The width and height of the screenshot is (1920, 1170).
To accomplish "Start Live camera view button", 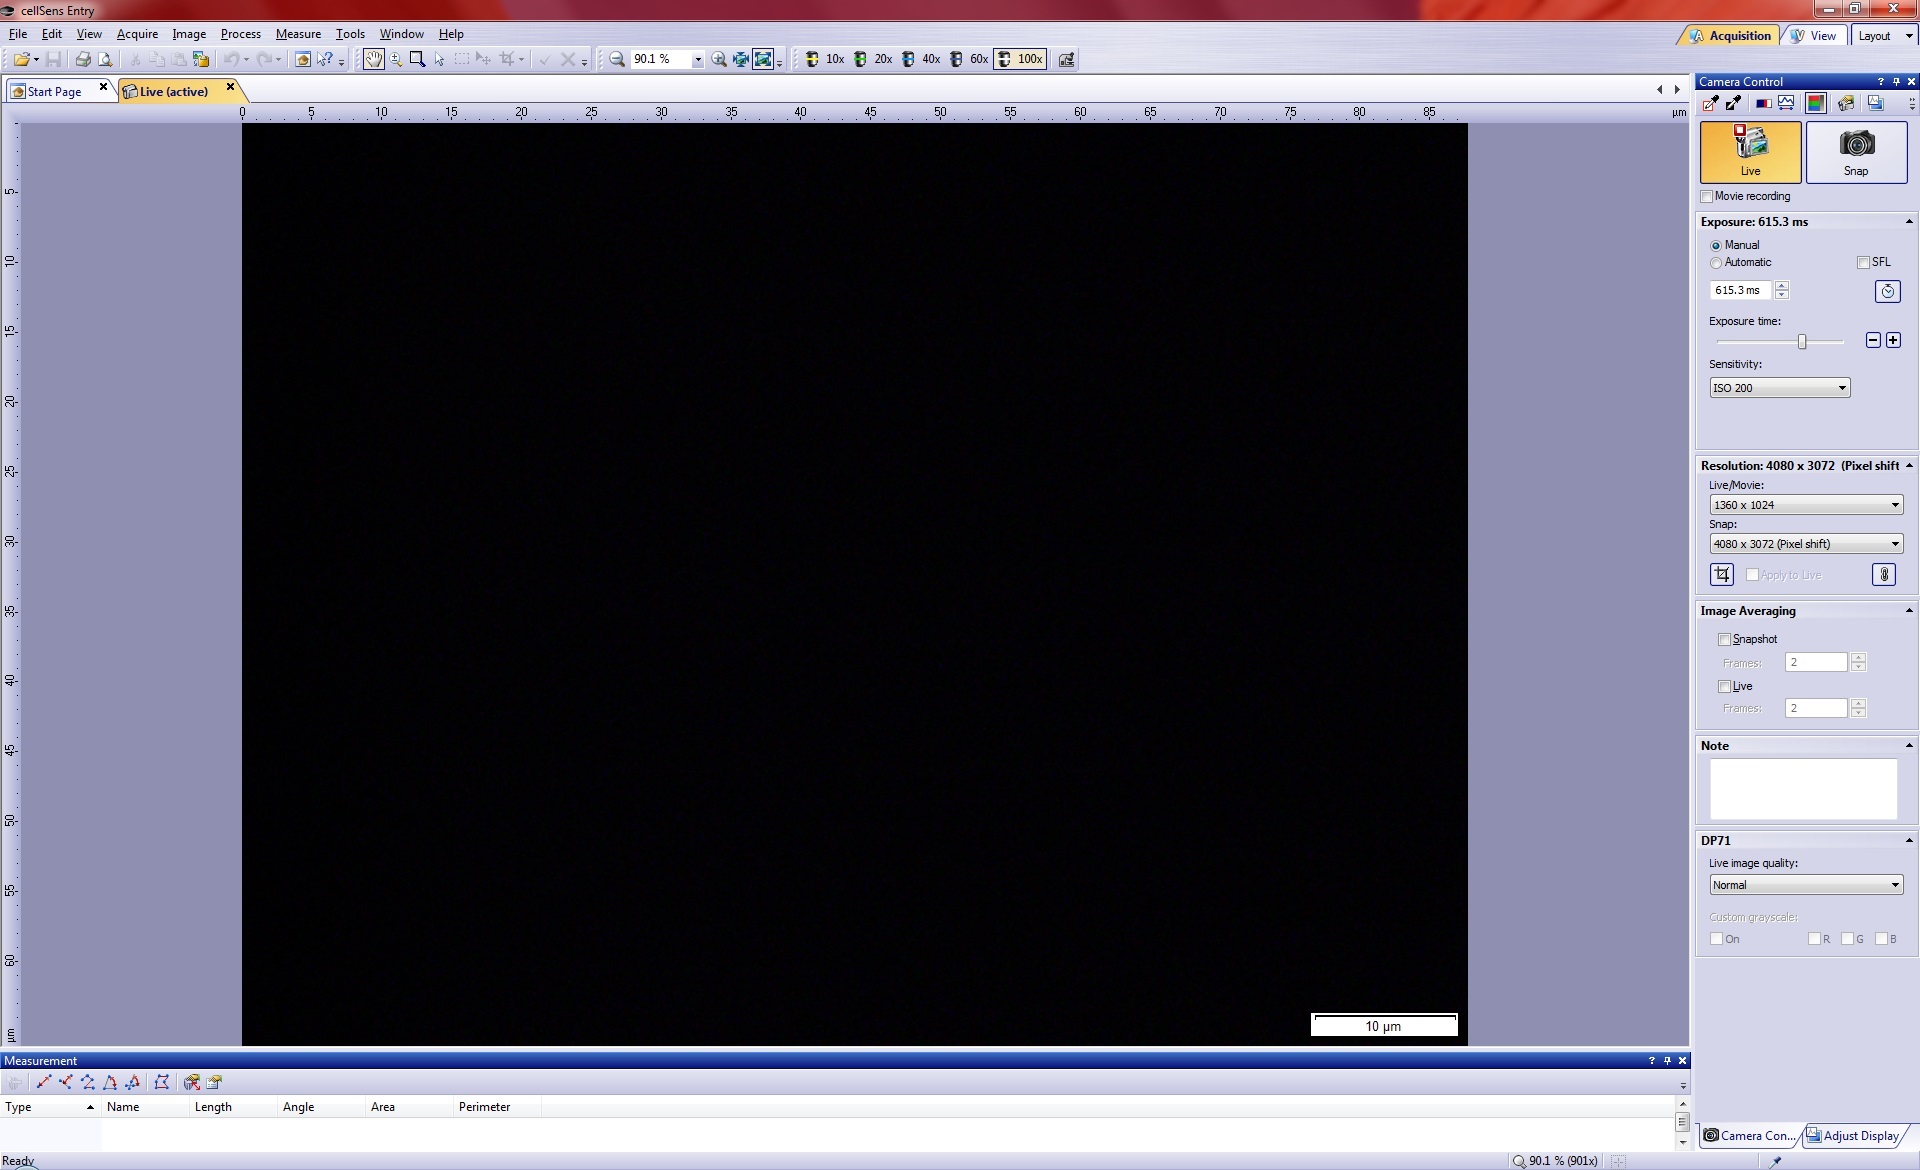I will [1750, 152].
